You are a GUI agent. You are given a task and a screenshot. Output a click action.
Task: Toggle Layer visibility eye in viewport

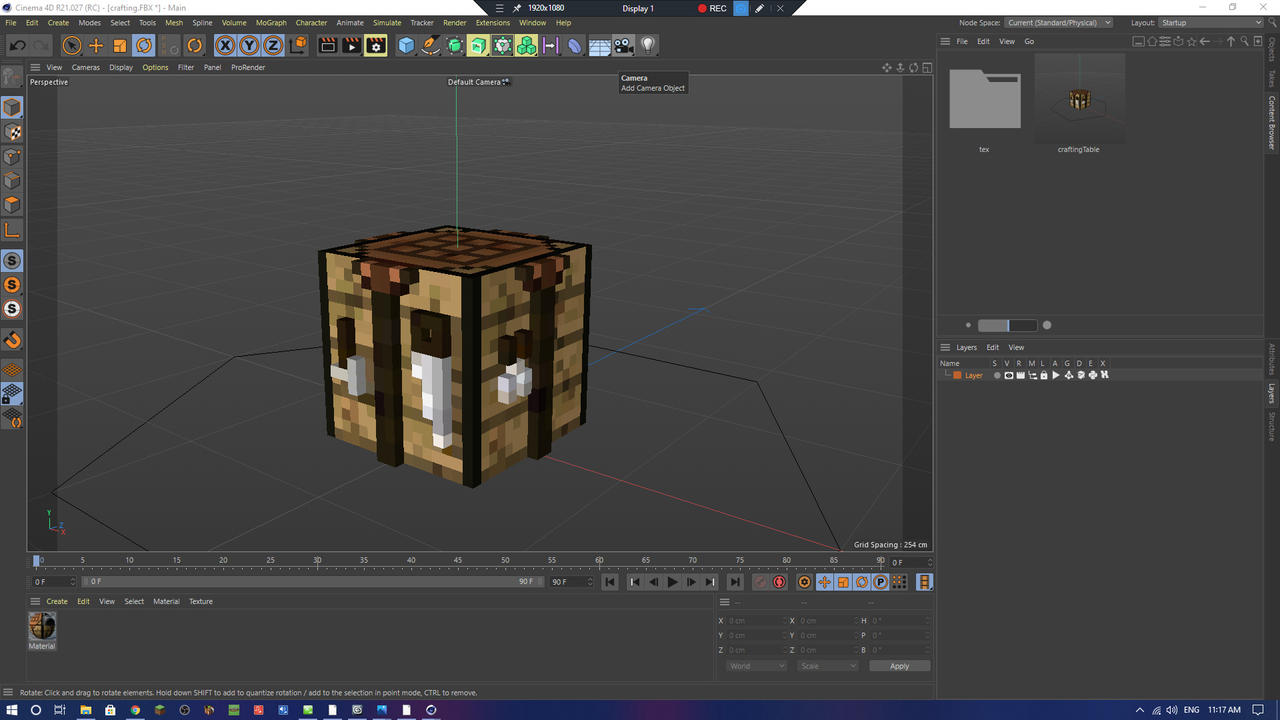tap(1008, 375)
